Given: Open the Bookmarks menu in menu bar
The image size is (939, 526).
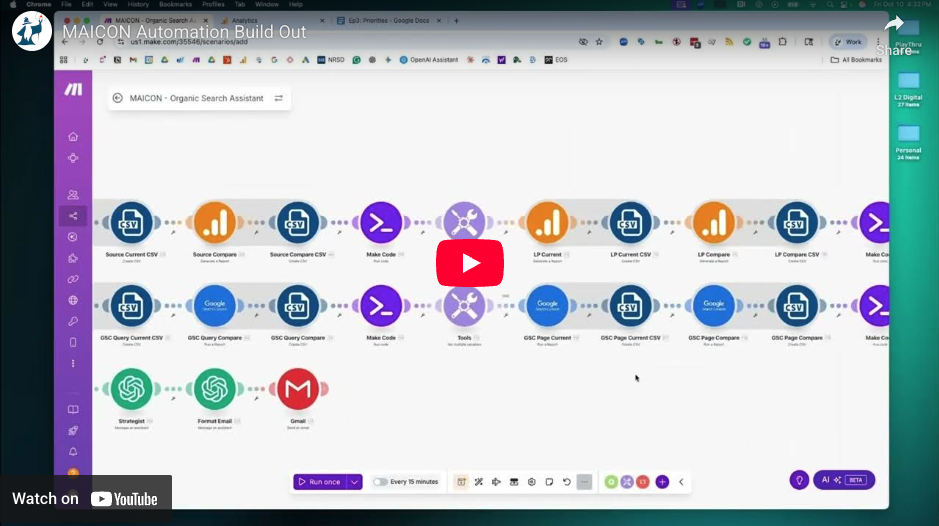Looking at the screenshot, I should [x=175, y=4].
